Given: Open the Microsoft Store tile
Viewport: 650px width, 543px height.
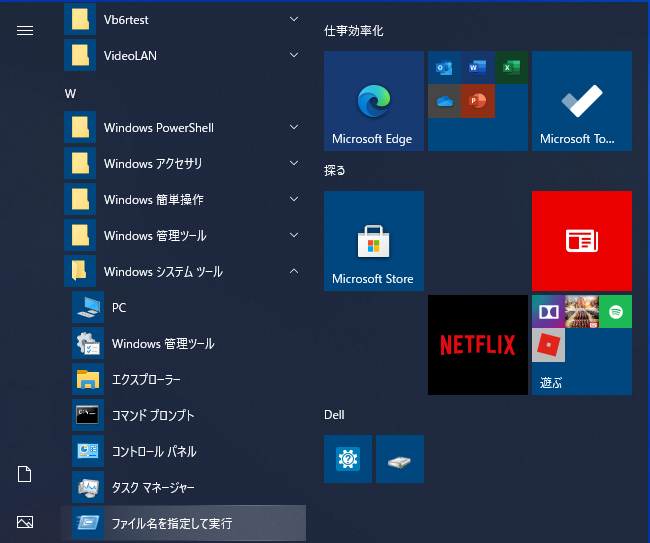Looking at the screenshot, I should point(374,241).
